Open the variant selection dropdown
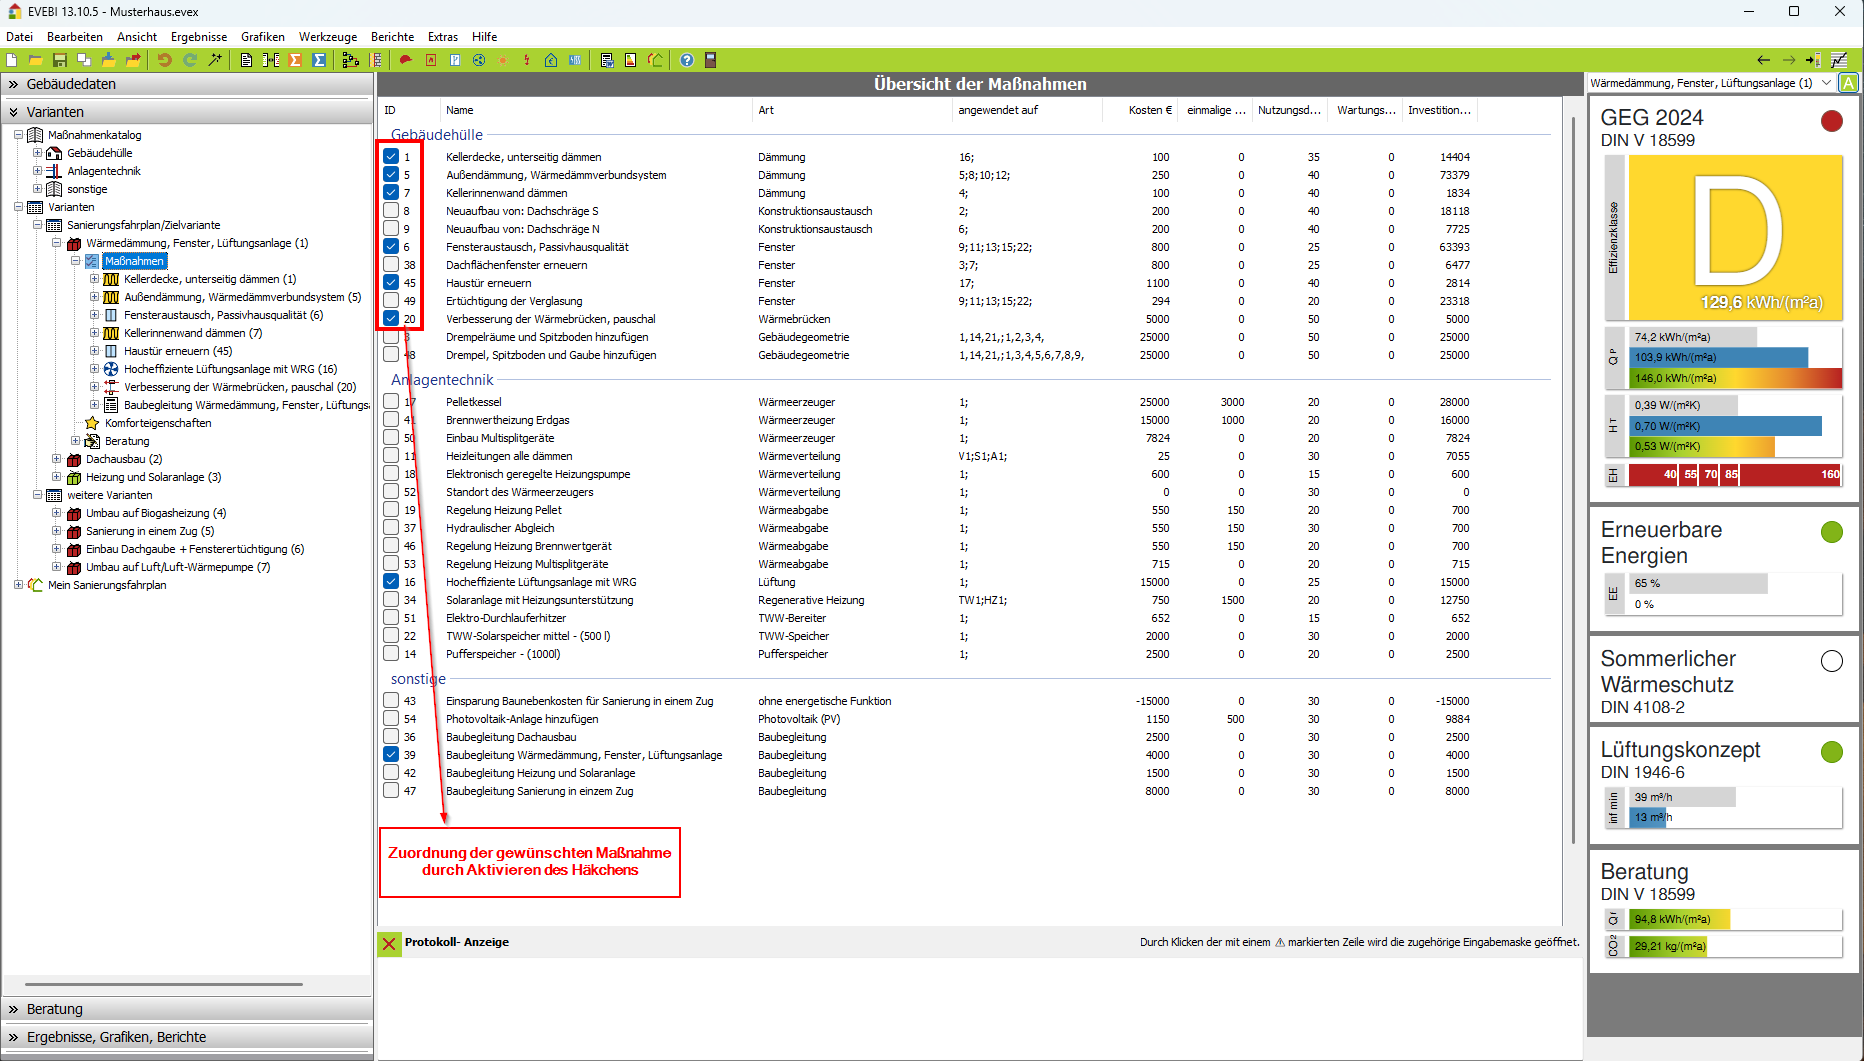This screenshot has width=1864, height=1061. click(x=1826, y=83)
